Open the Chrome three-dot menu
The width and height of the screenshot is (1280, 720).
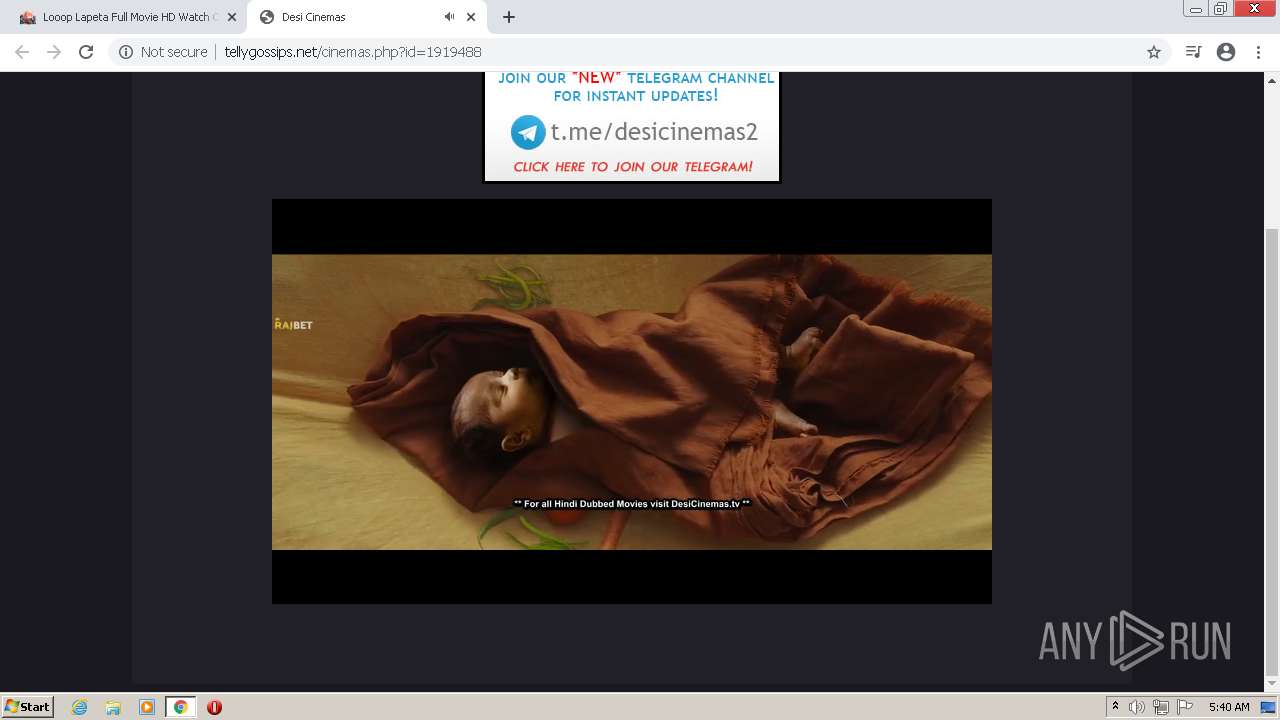[1259, 52]
